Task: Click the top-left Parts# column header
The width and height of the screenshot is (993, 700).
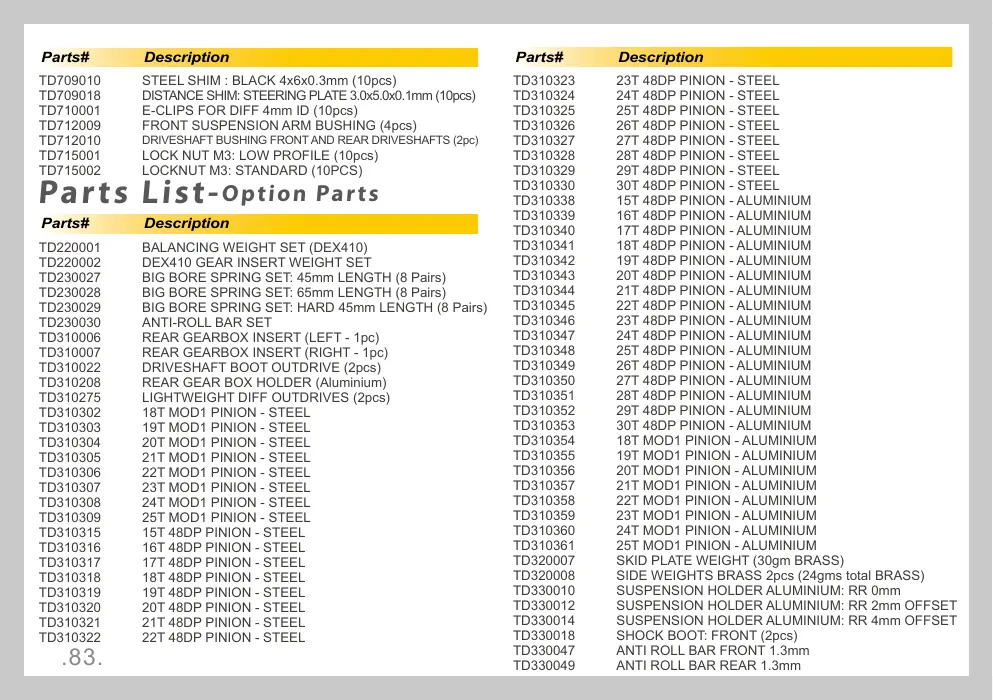Action: click(65, 57)
